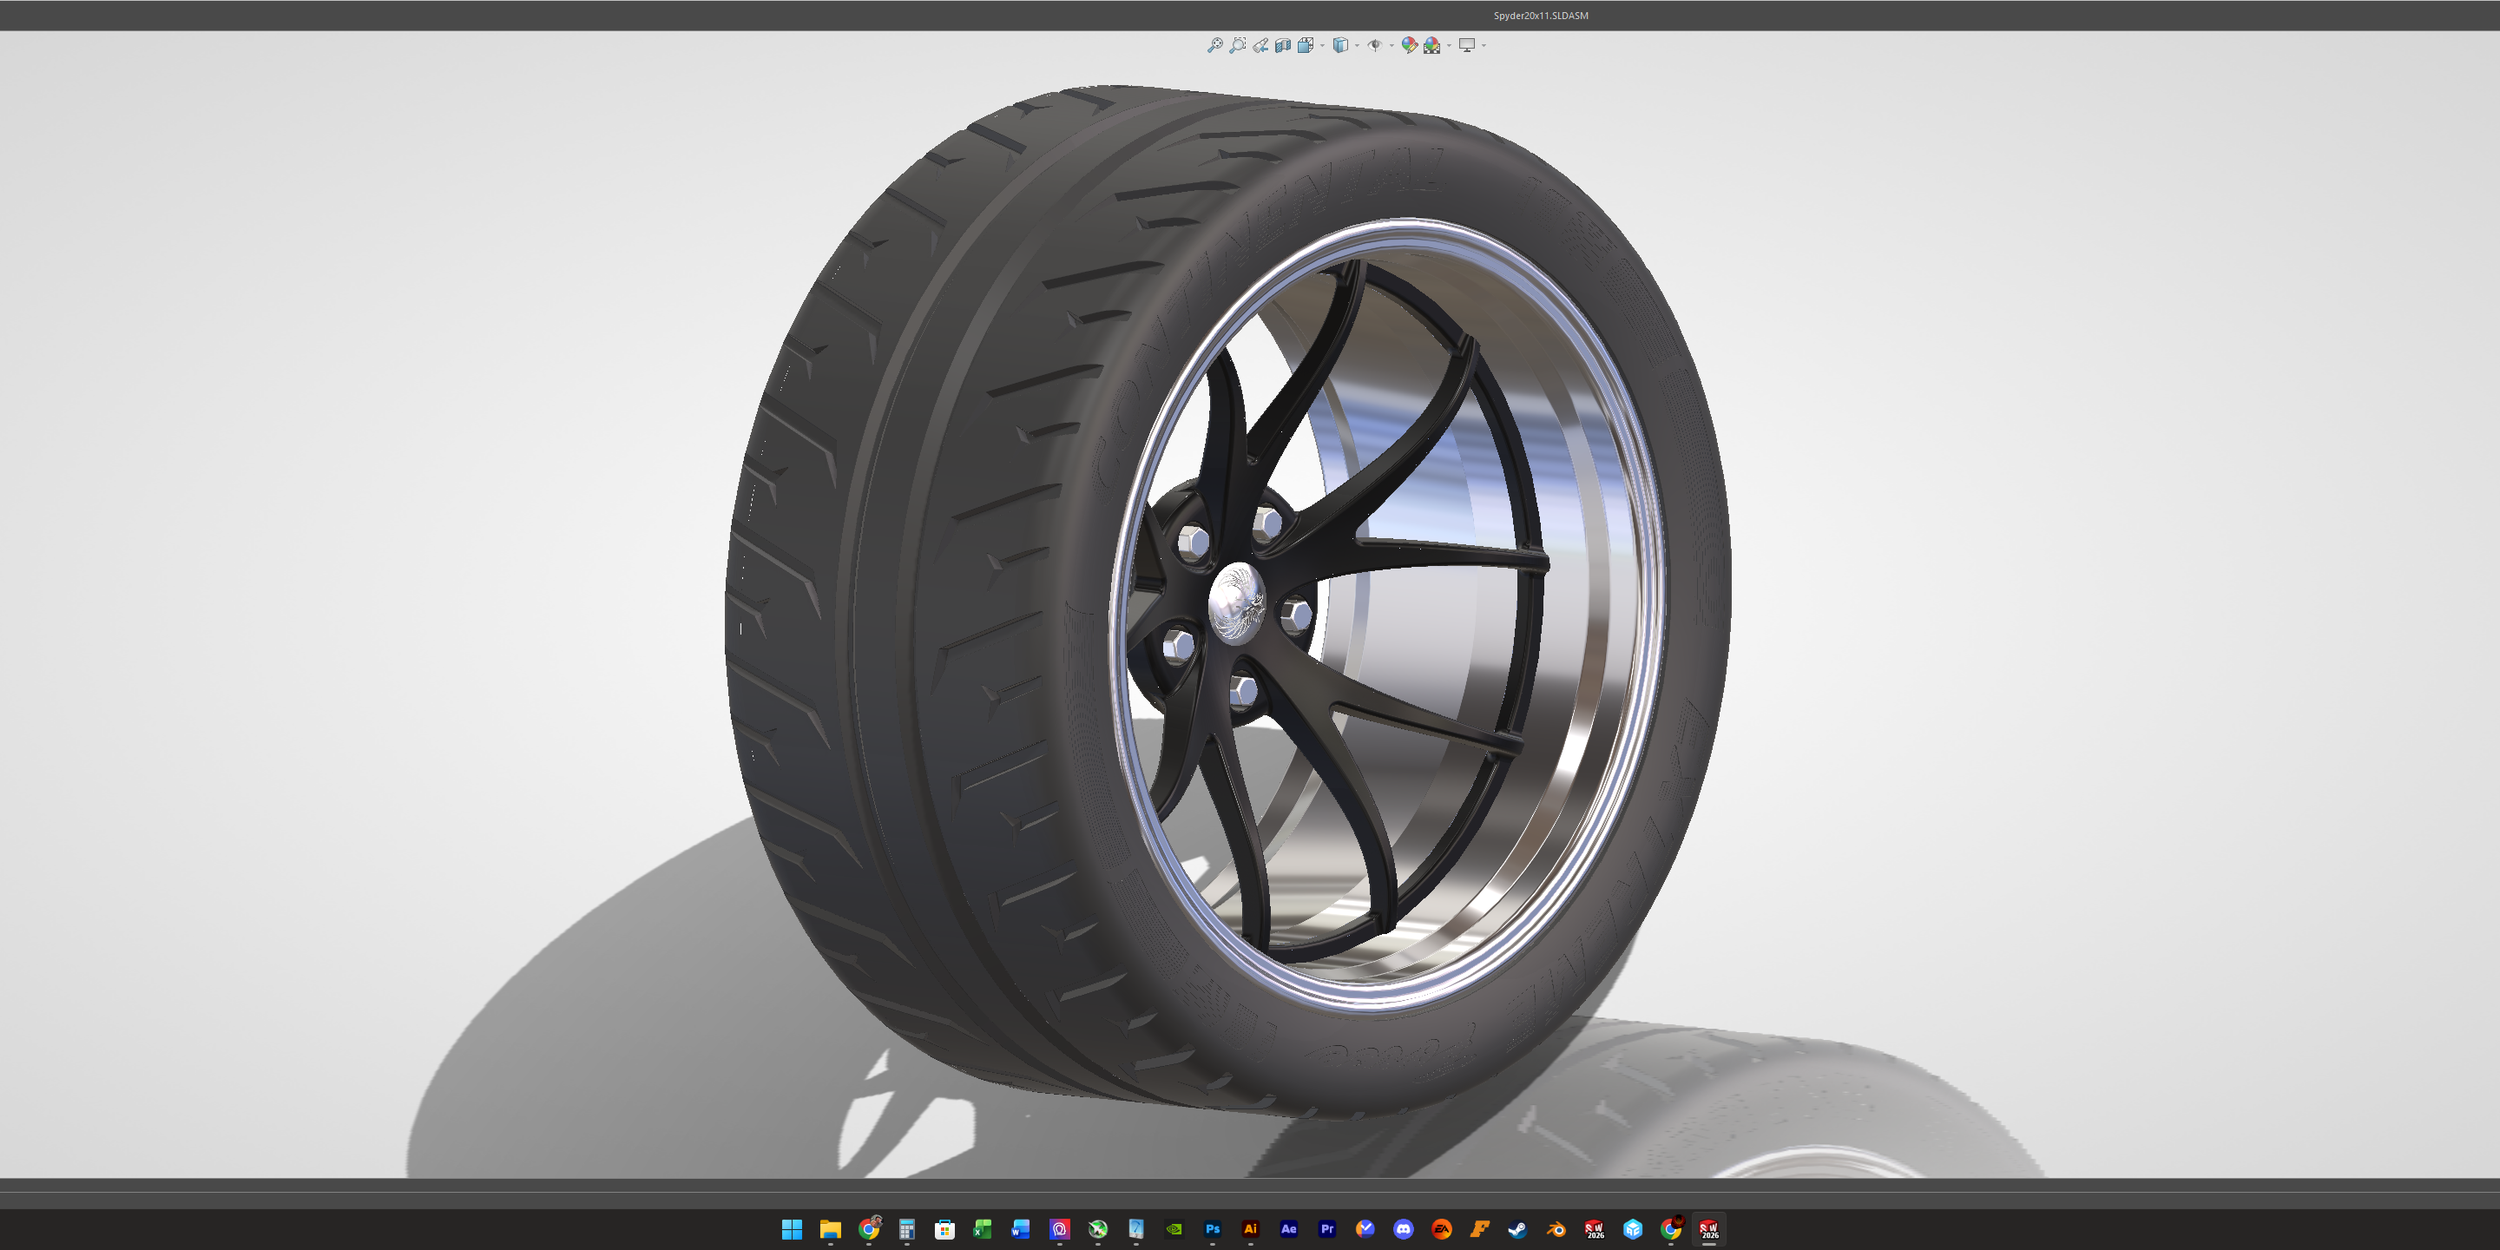Launch Photoshop from the taskbar
This screenshot has width=2500, height=1250.
tap(1212, 1229)
